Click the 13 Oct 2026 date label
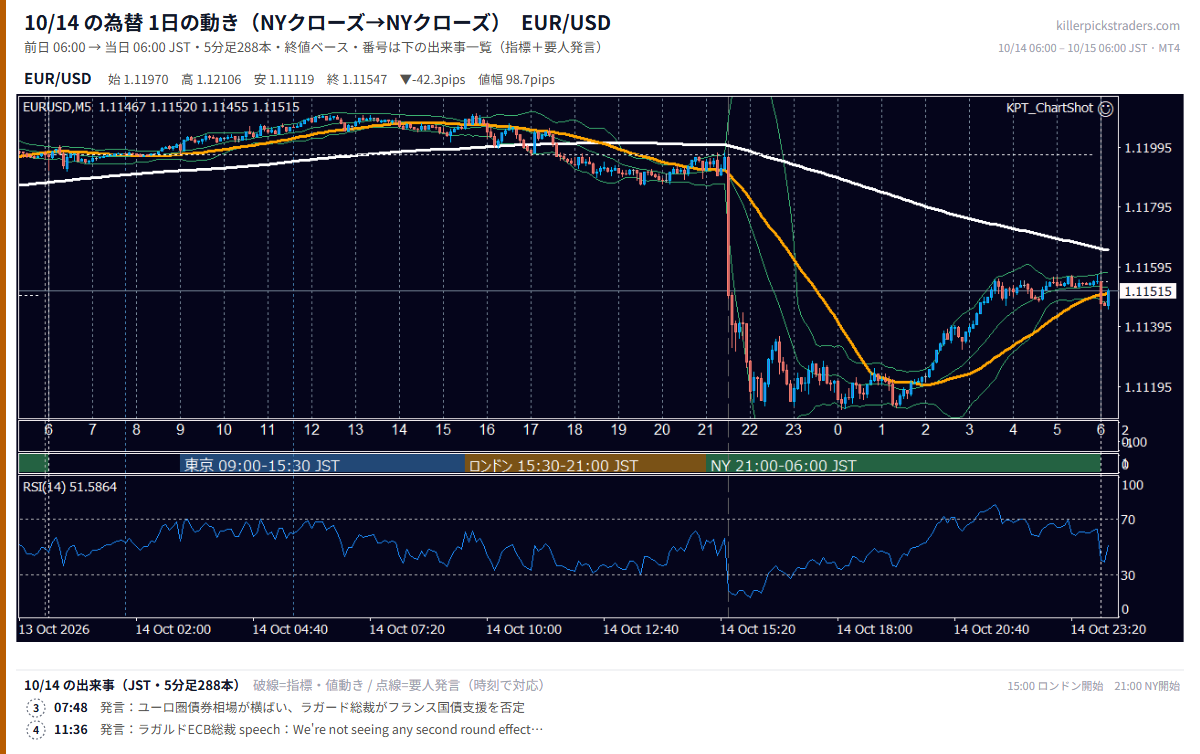This screenshot has width=1200, height=754. click(55, 630)
